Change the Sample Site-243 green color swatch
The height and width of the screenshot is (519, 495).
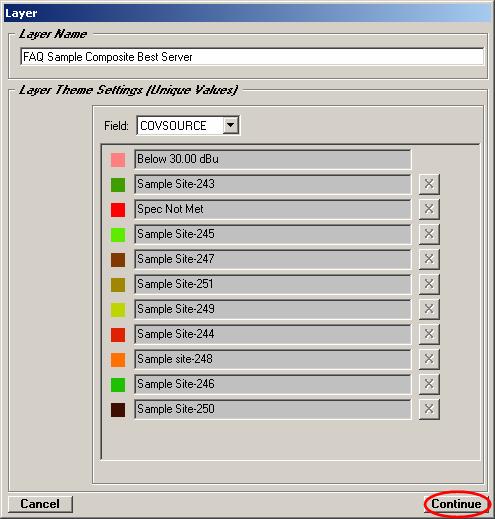[118, 185]
